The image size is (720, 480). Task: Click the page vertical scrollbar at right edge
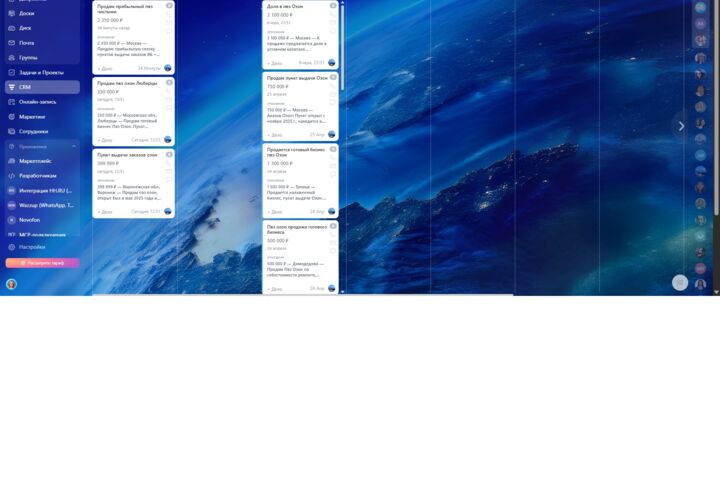(x=716, y=108)
